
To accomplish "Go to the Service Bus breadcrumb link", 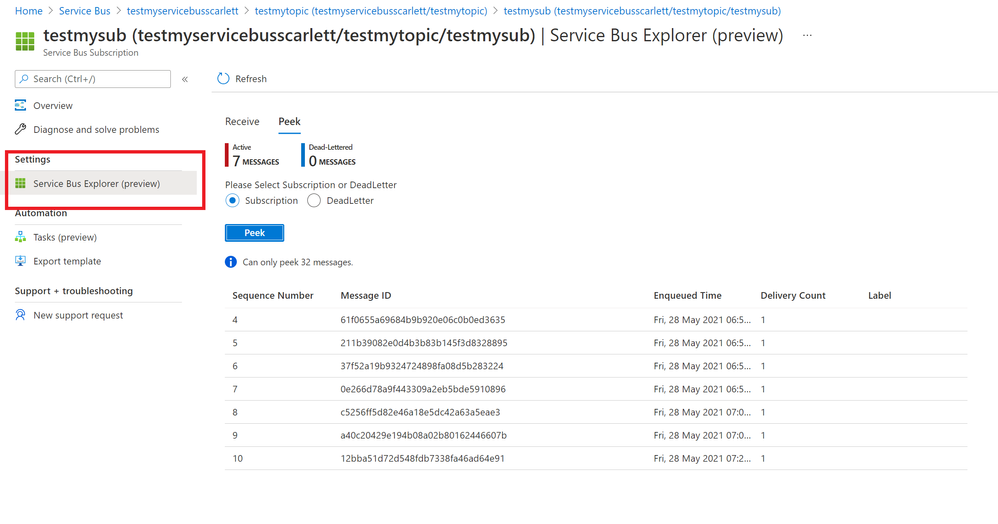I will click(x=84, y=11).
